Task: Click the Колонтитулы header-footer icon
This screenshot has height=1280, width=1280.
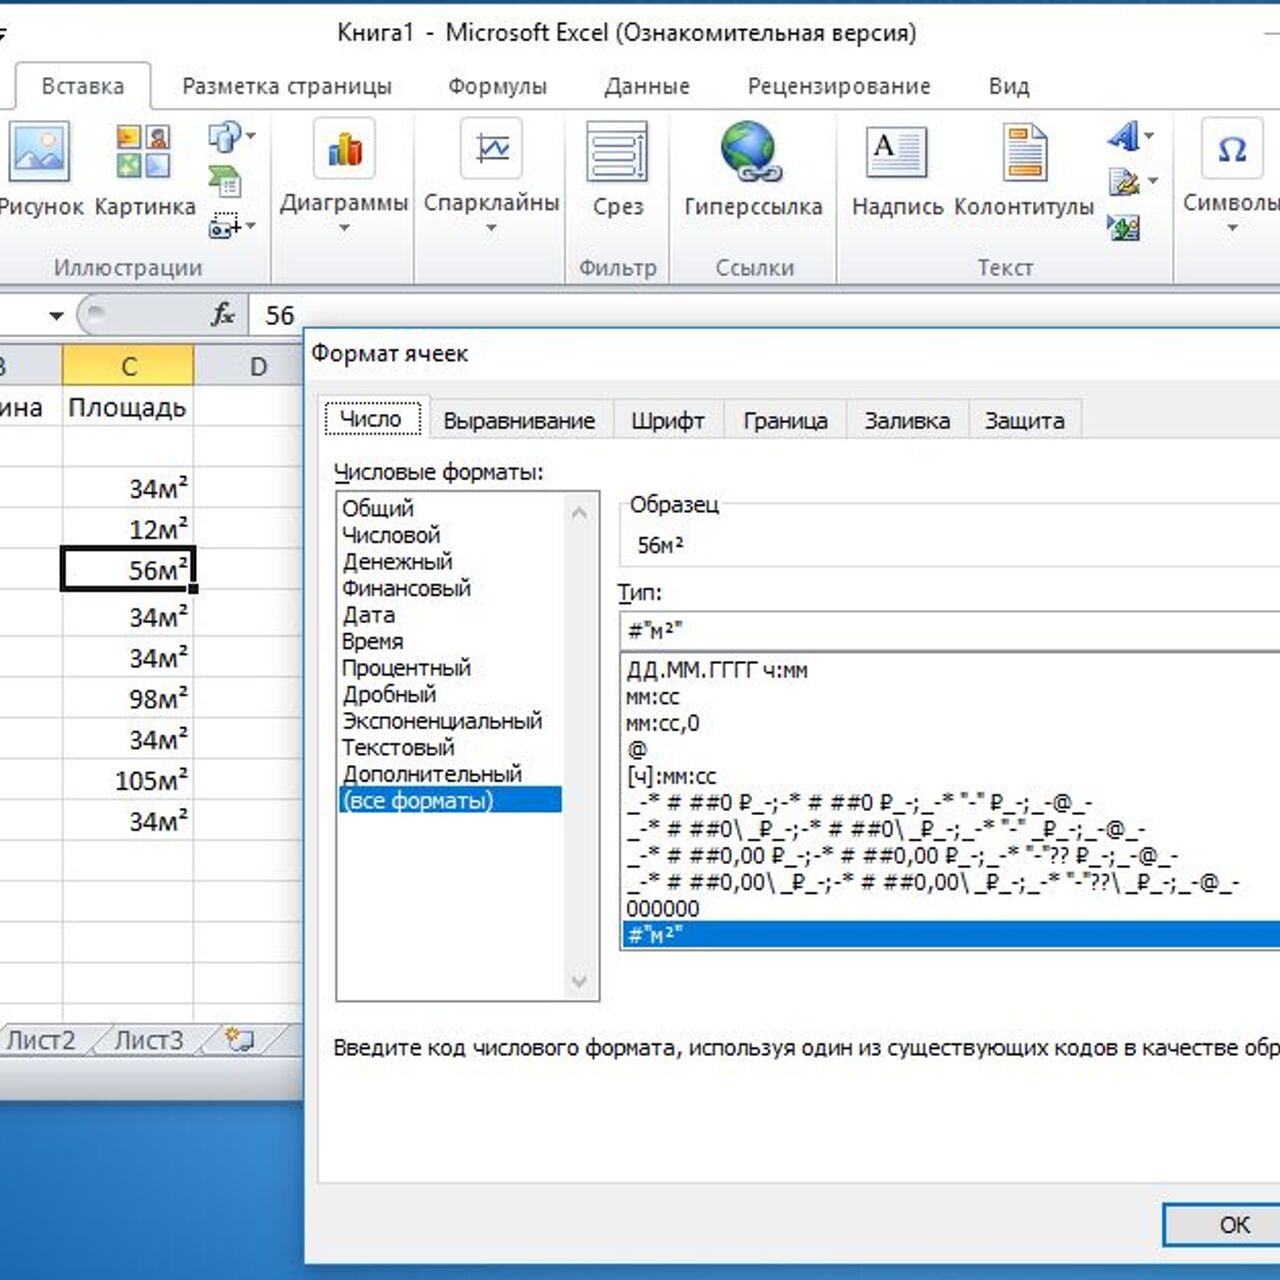Action: [1024, 152]
